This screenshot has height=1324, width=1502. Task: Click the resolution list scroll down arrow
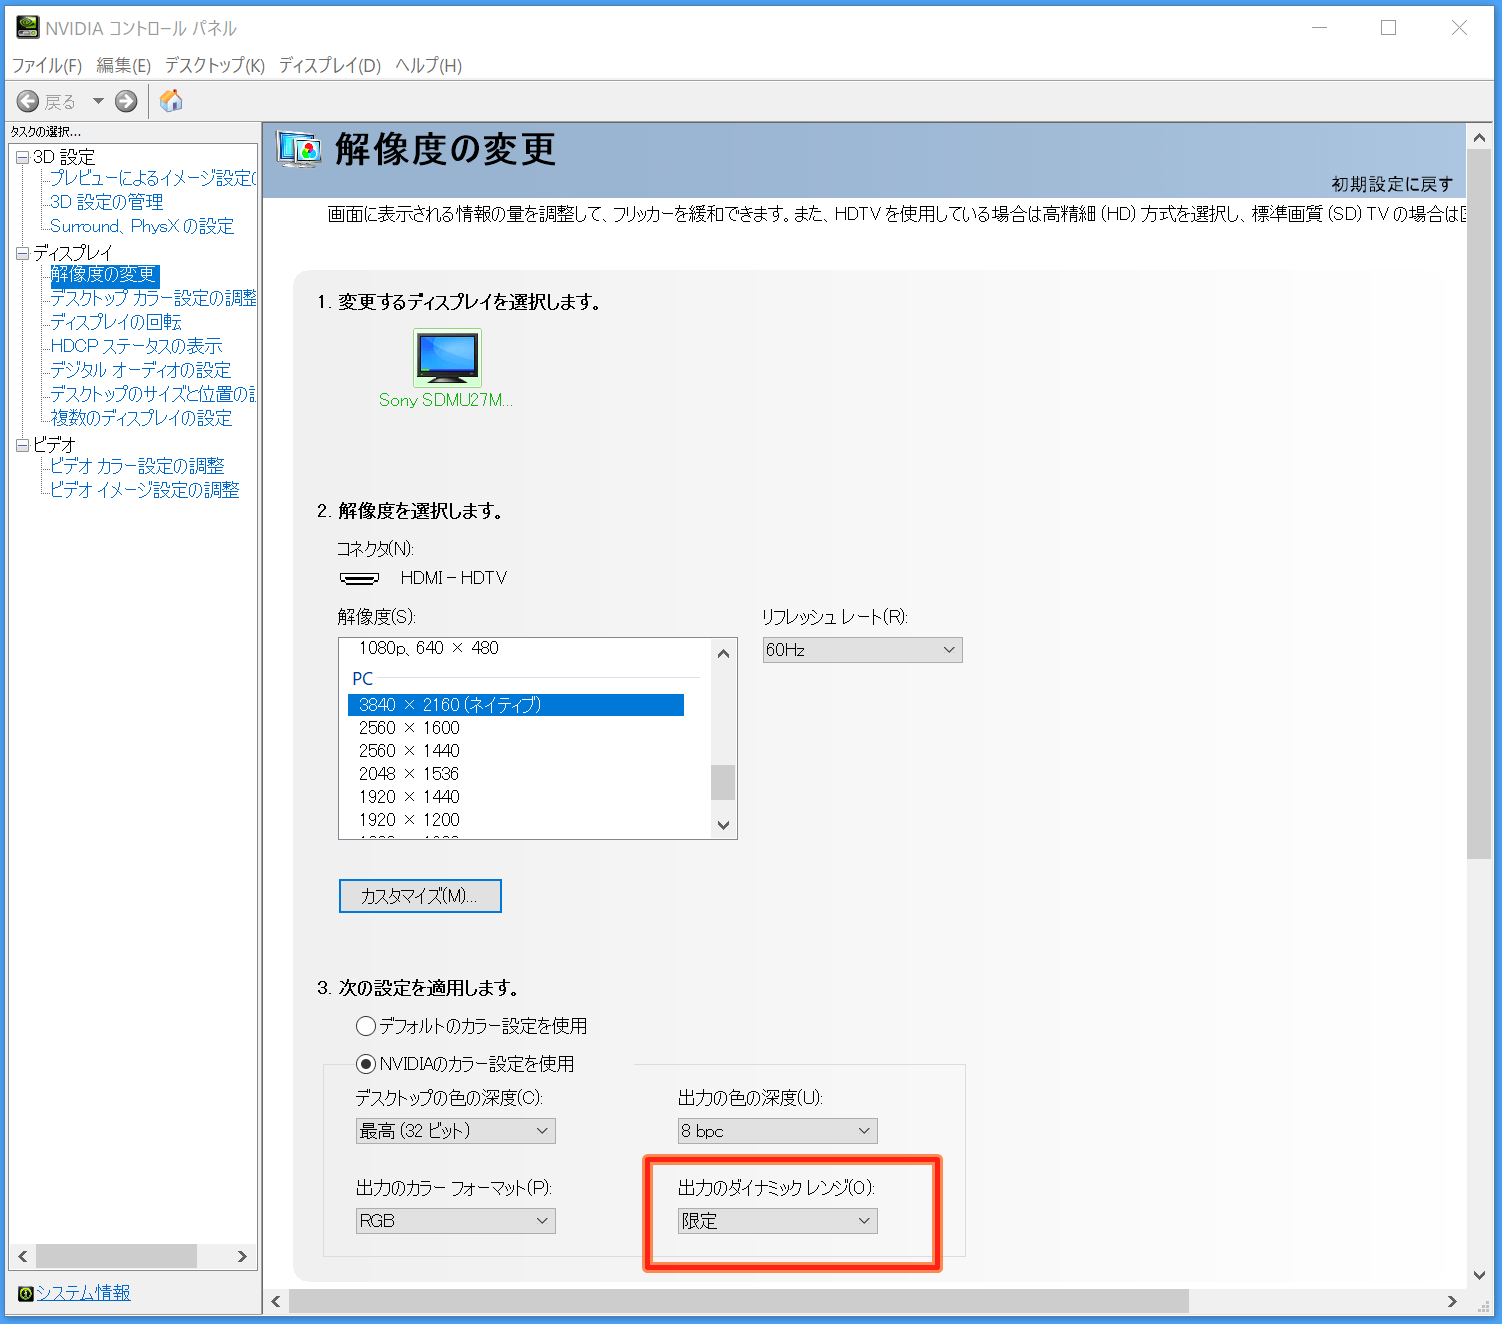tap(724, 825)
